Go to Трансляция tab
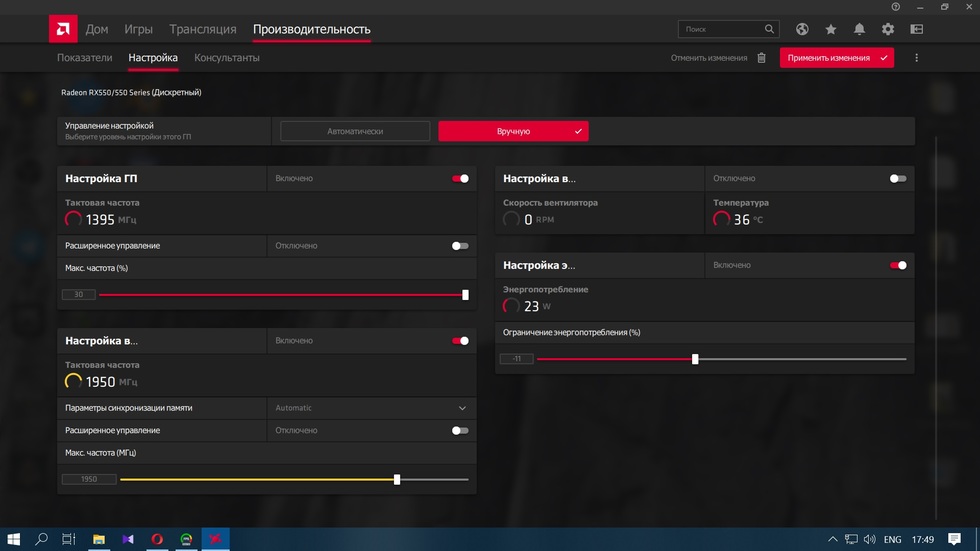Screen dimensions: 980x551 click(202, 29)
